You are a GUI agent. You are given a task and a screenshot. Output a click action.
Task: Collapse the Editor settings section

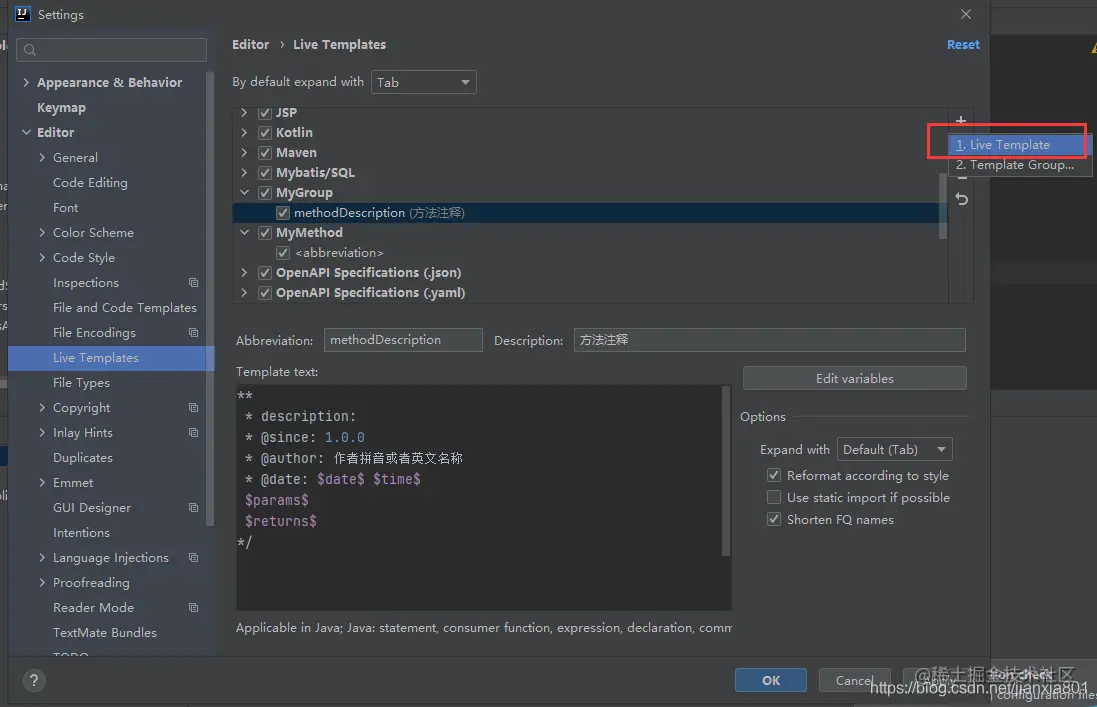pyautogui.click(x=26, y=132)
